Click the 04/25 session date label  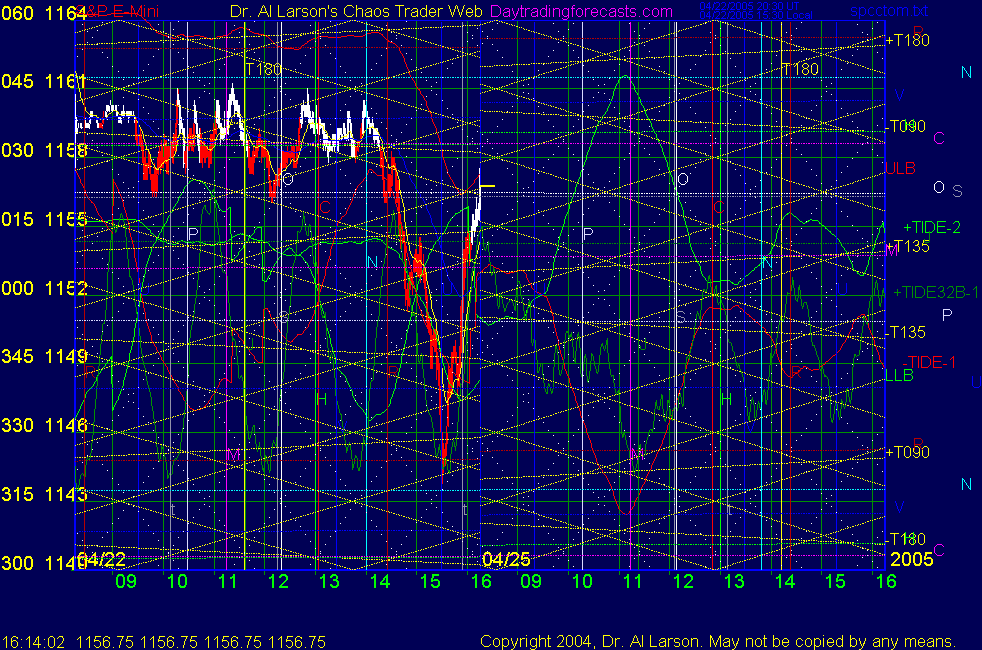(x=506, y=559)
